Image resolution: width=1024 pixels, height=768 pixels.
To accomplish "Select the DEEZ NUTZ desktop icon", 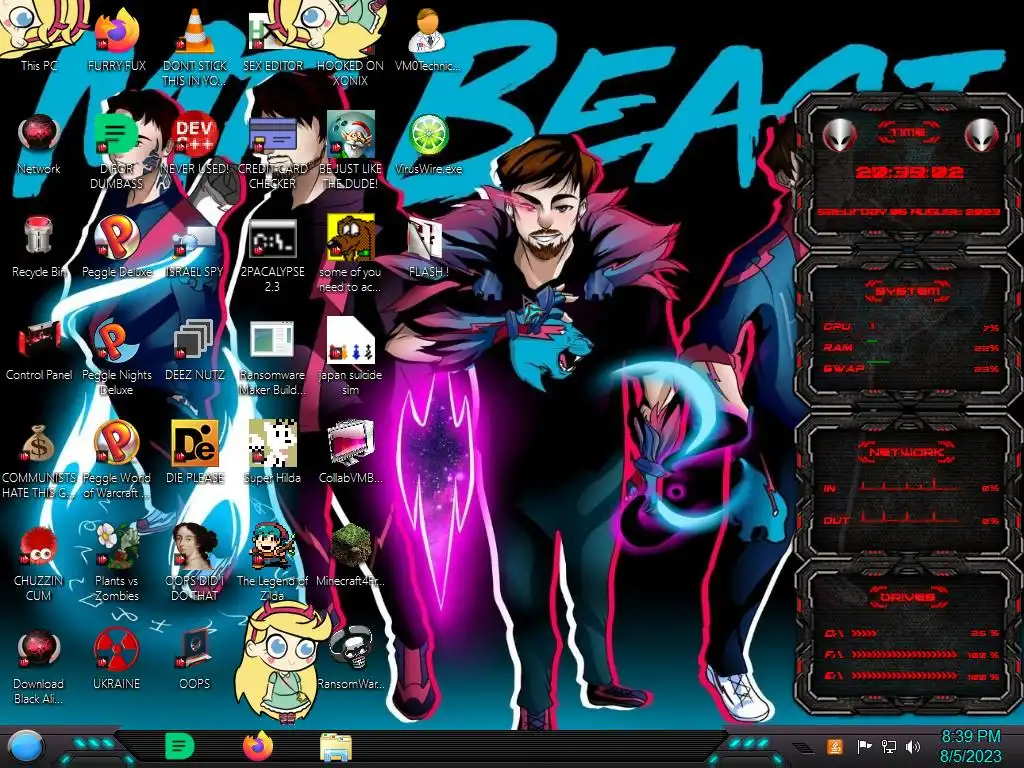I will [x=195, y=350].
